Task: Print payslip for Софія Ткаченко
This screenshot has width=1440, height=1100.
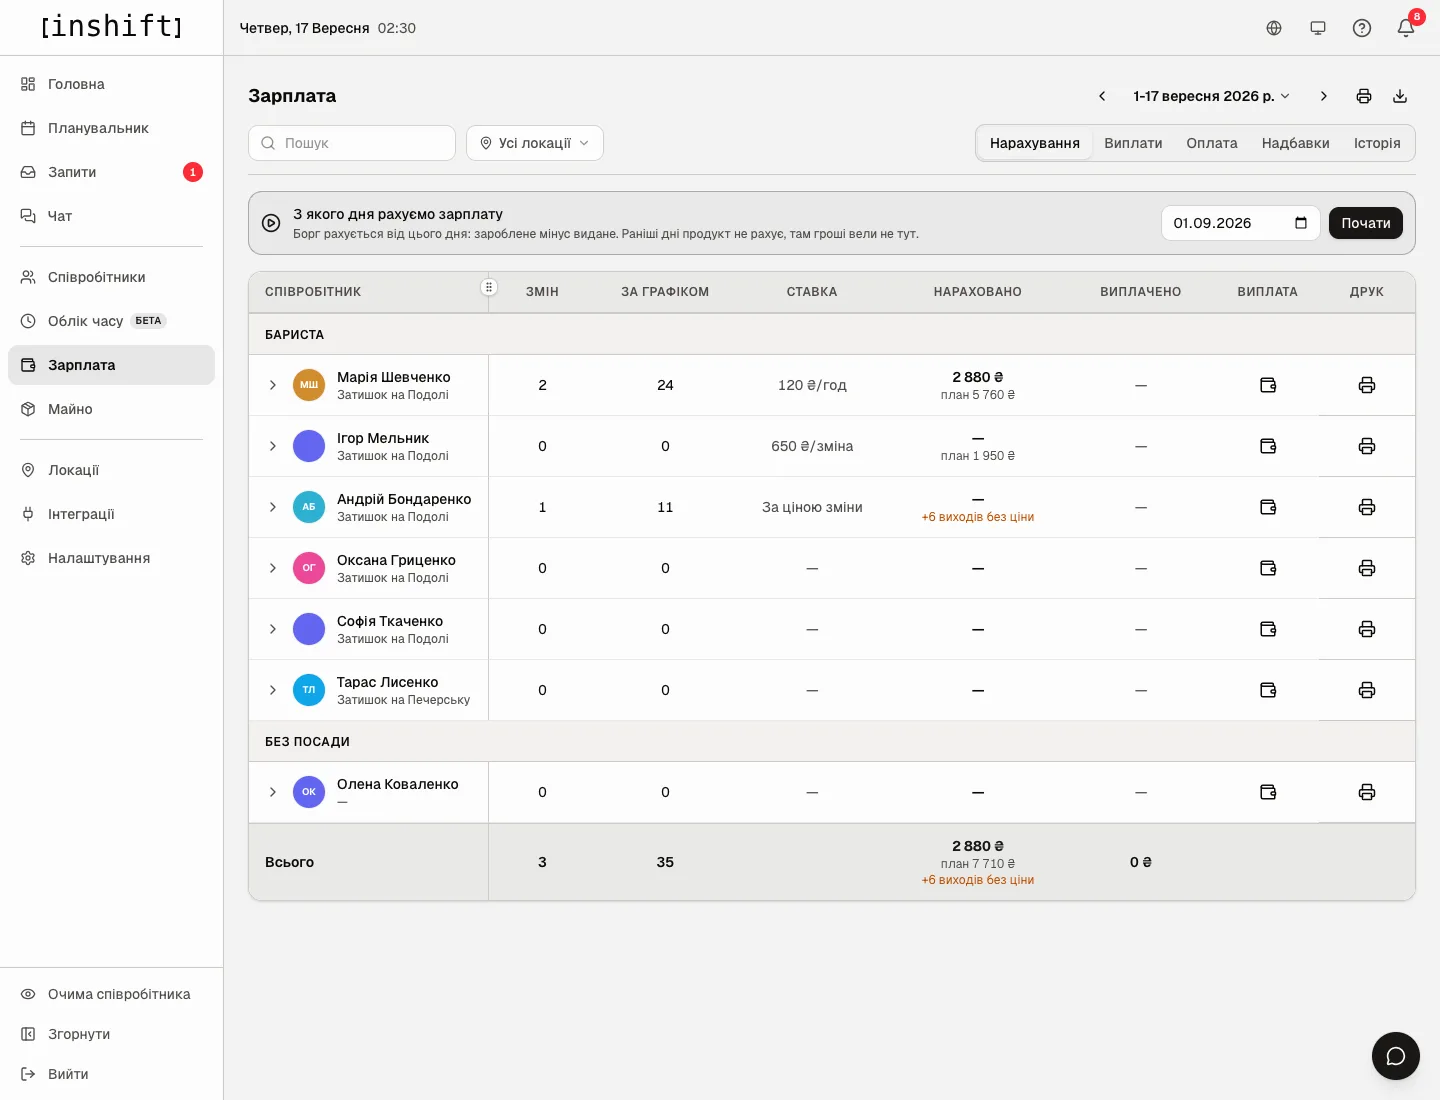Action: (x=1367, y=629)
